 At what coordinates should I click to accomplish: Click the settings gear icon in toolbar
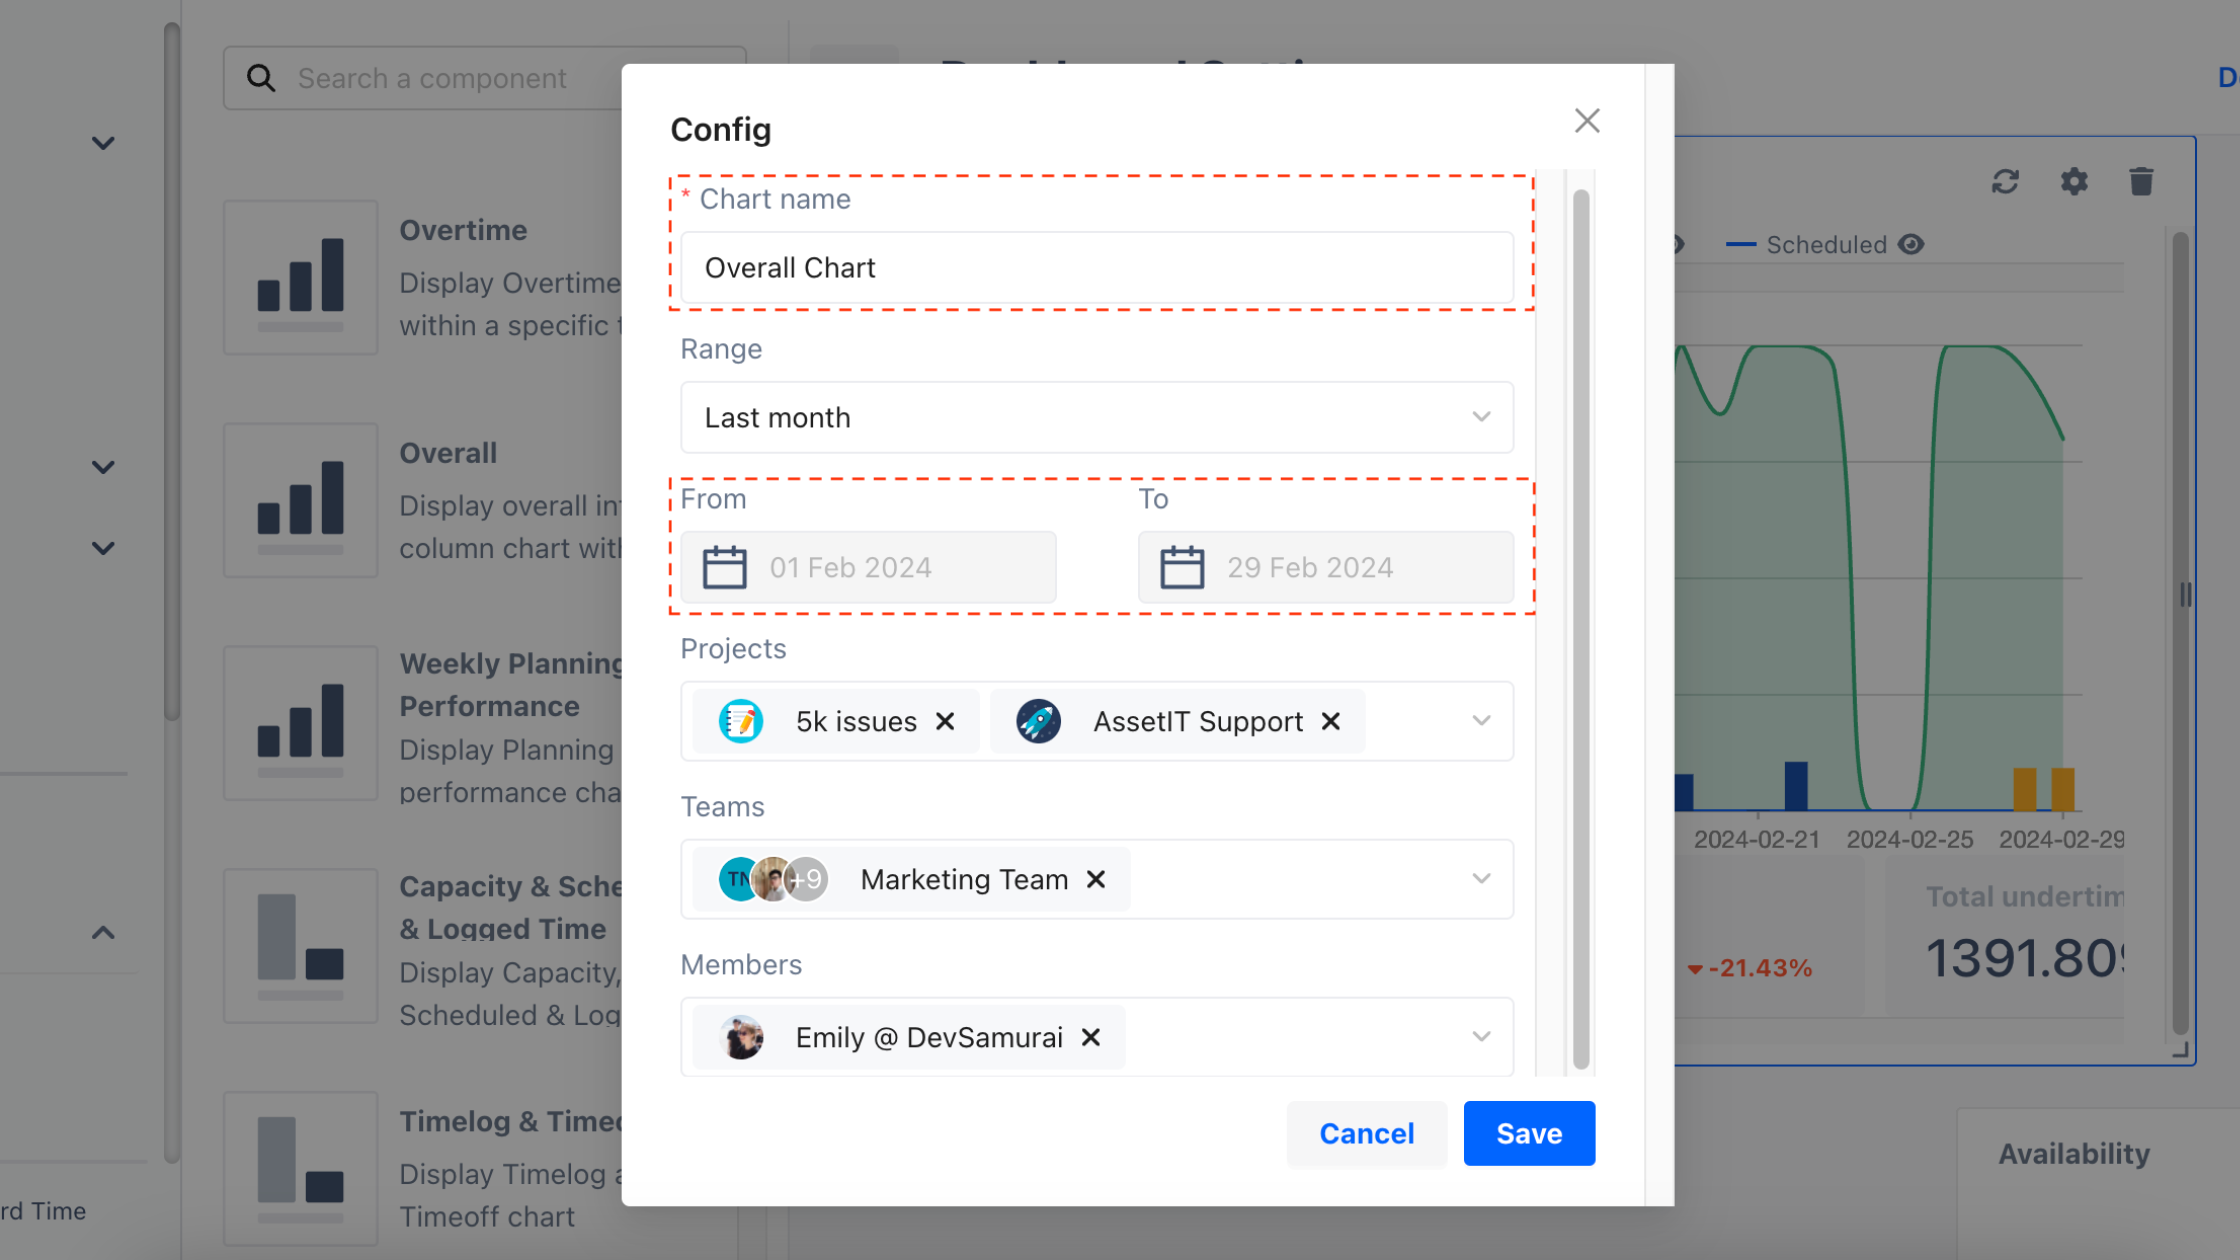[x=2074, y=182]
